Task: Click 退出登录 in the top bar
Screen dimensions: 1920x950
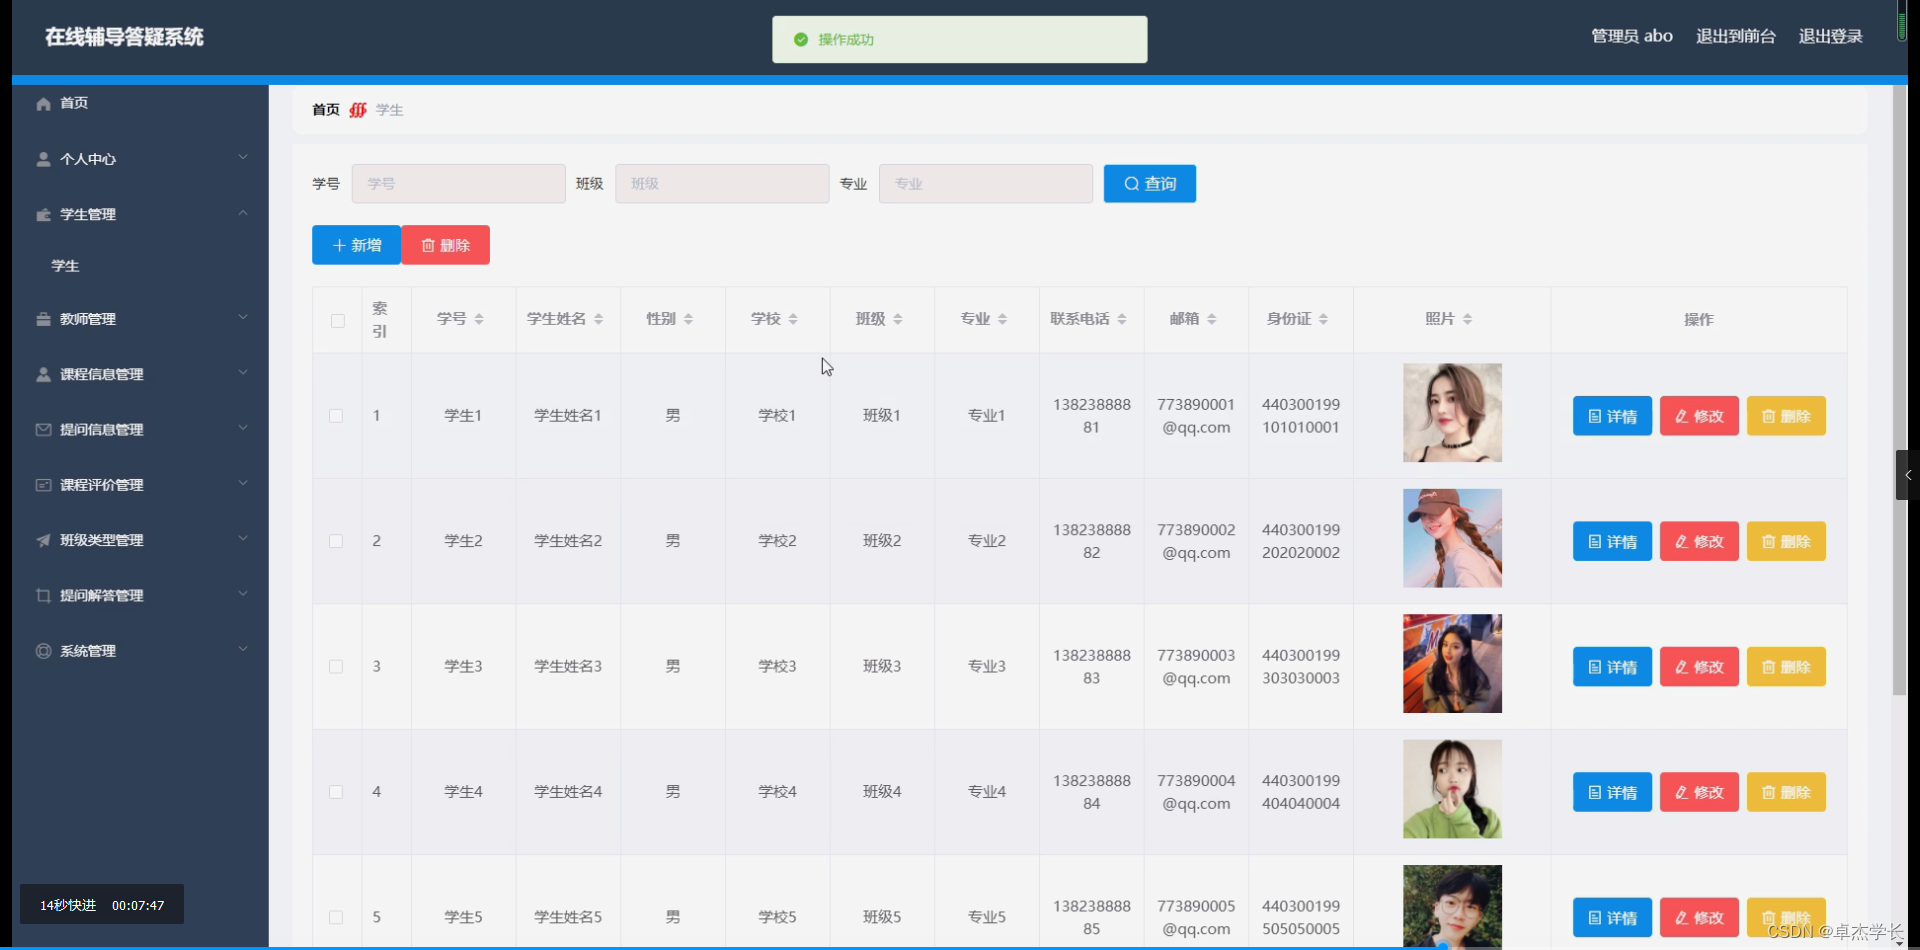Action: pos(1831,35)
